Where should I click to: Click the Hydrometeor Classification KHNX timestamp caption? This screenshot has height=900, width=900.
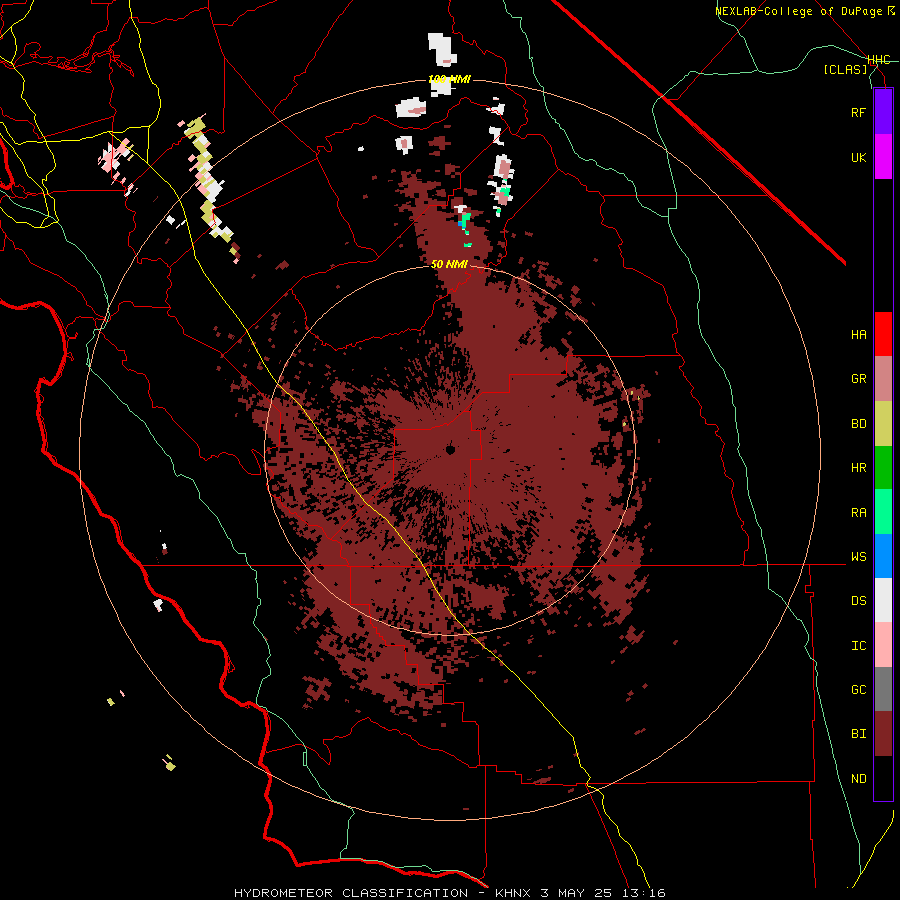click(449, 893)
